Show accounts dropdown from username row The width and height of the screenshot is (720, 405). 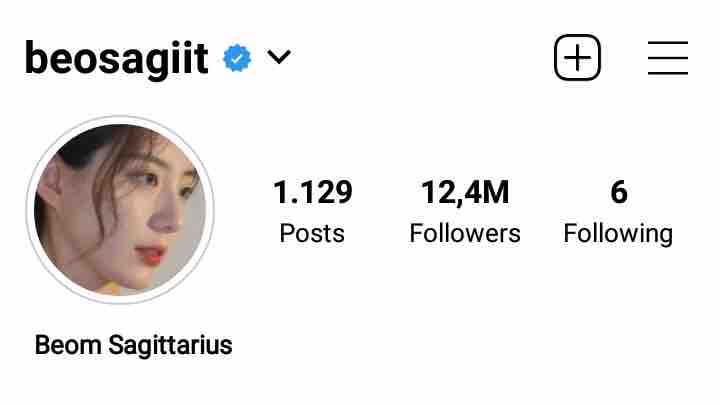coord(279,57)
